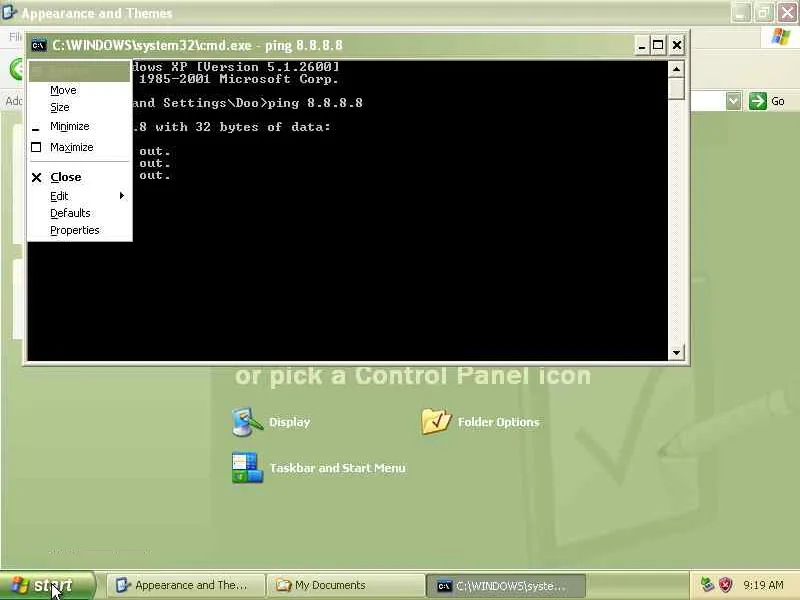Image resolution: width=800 pixels, height=600 pixels.
Task: Click the 9:19 AM system clock
Action: 763,585
